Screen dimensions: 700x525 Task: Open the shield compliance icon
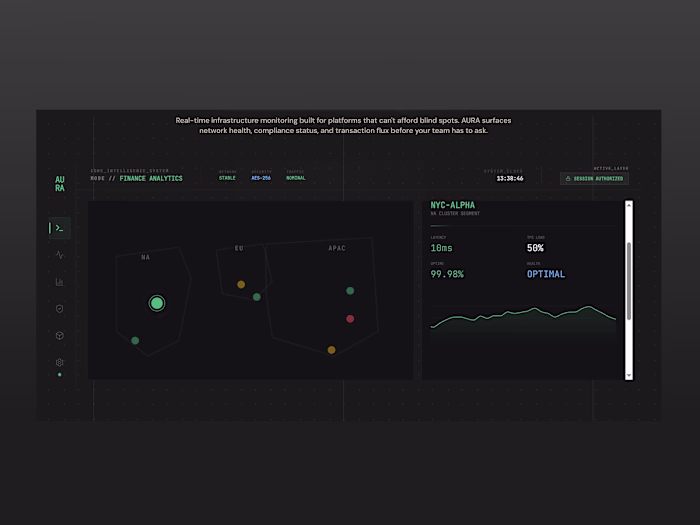click(59, 308)
